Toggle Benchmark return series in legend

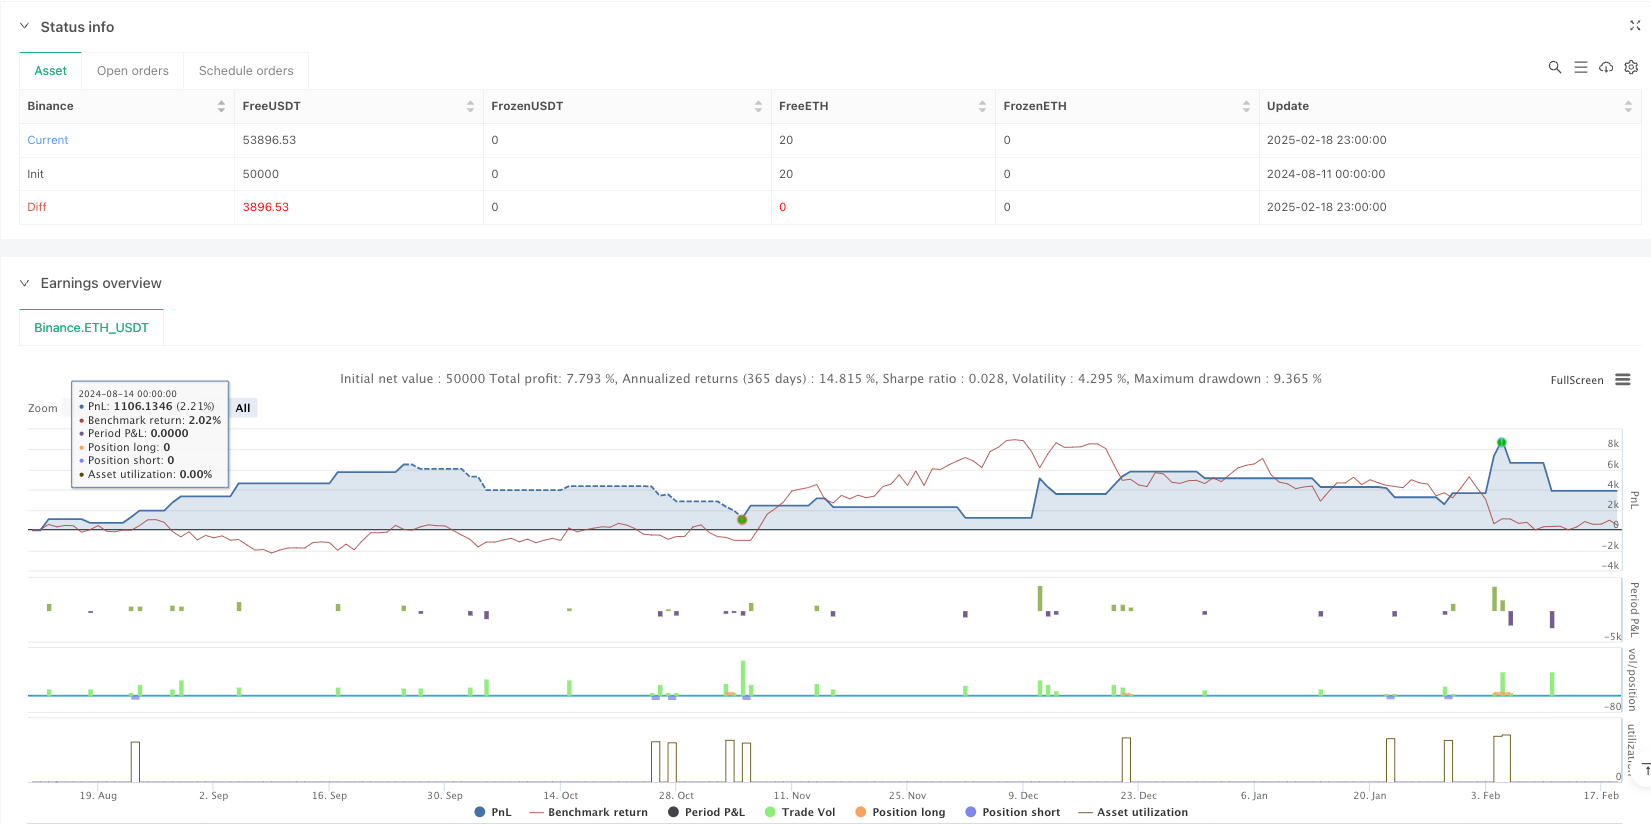(x=589, y=812)
